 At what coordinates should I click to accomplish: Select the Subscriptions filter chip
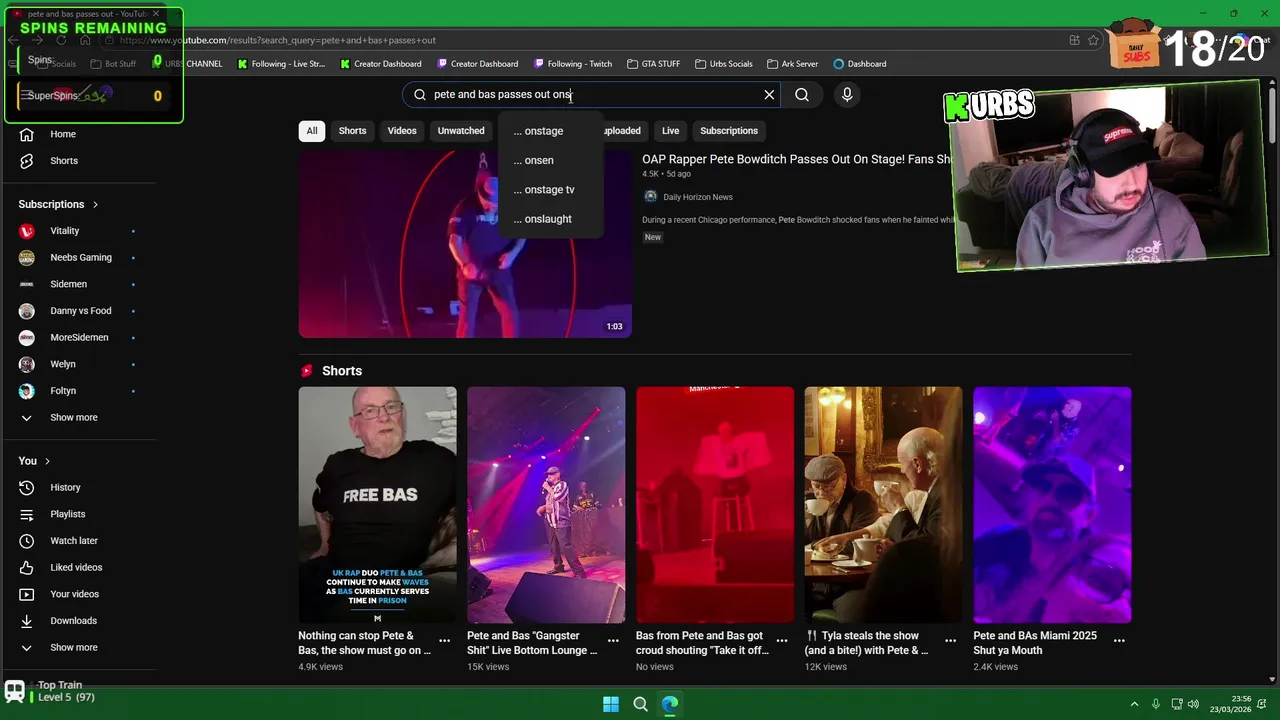point(729,131)
